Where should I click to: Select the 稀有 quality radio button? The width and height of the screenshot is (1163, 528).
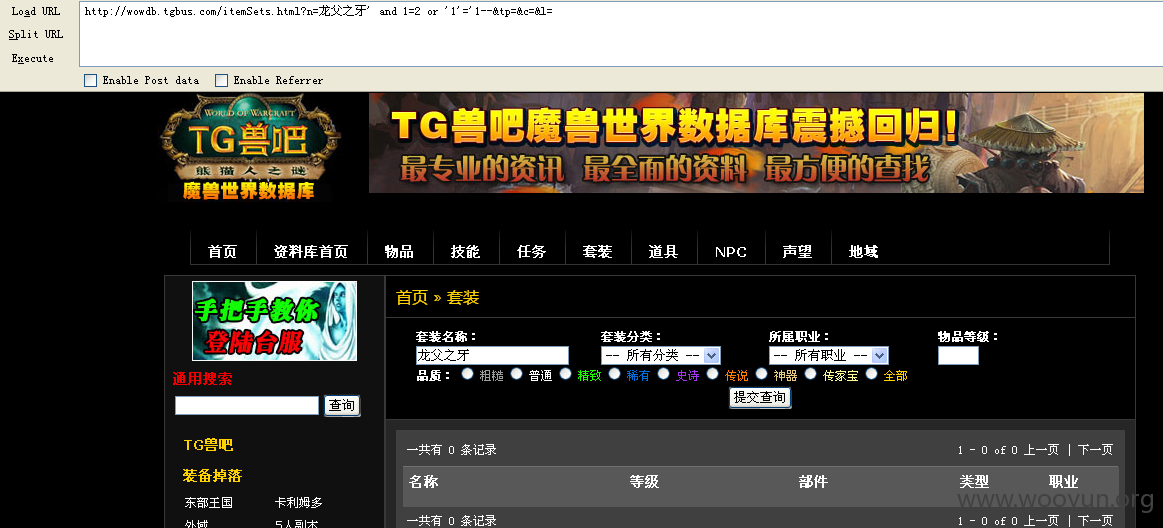614,374
